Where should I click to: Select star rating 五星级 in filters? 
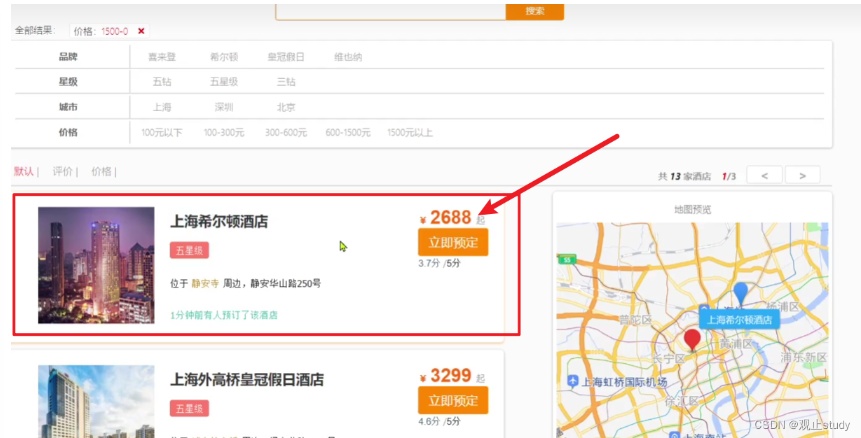click(x=224, y=82)
